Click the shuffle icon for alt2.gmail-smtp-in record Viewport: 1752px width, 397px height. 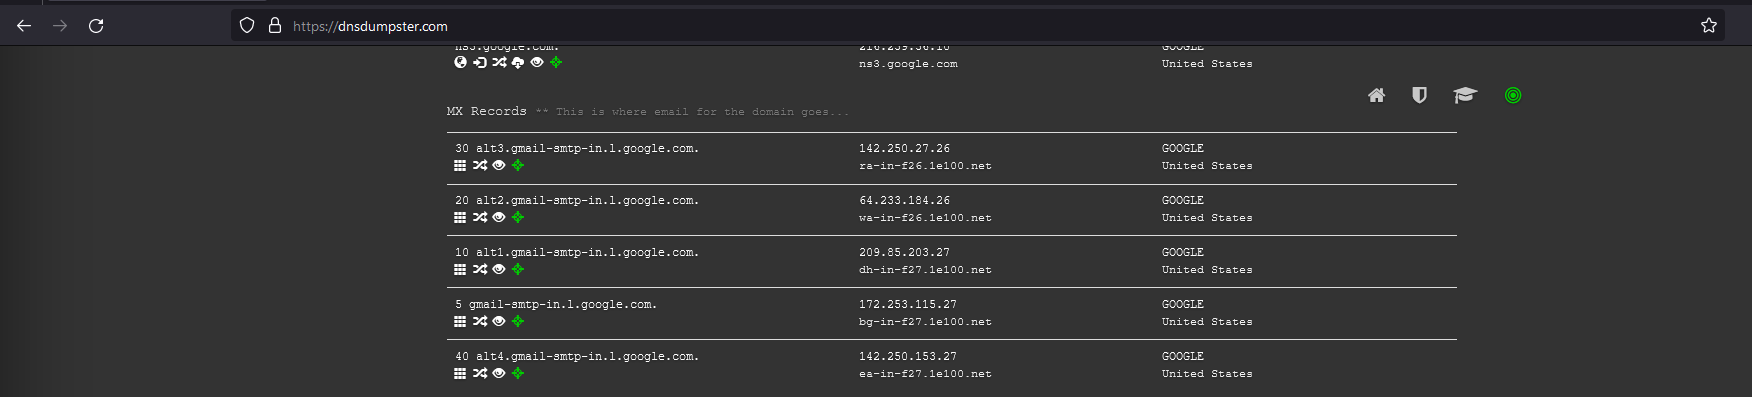(480, 217)
